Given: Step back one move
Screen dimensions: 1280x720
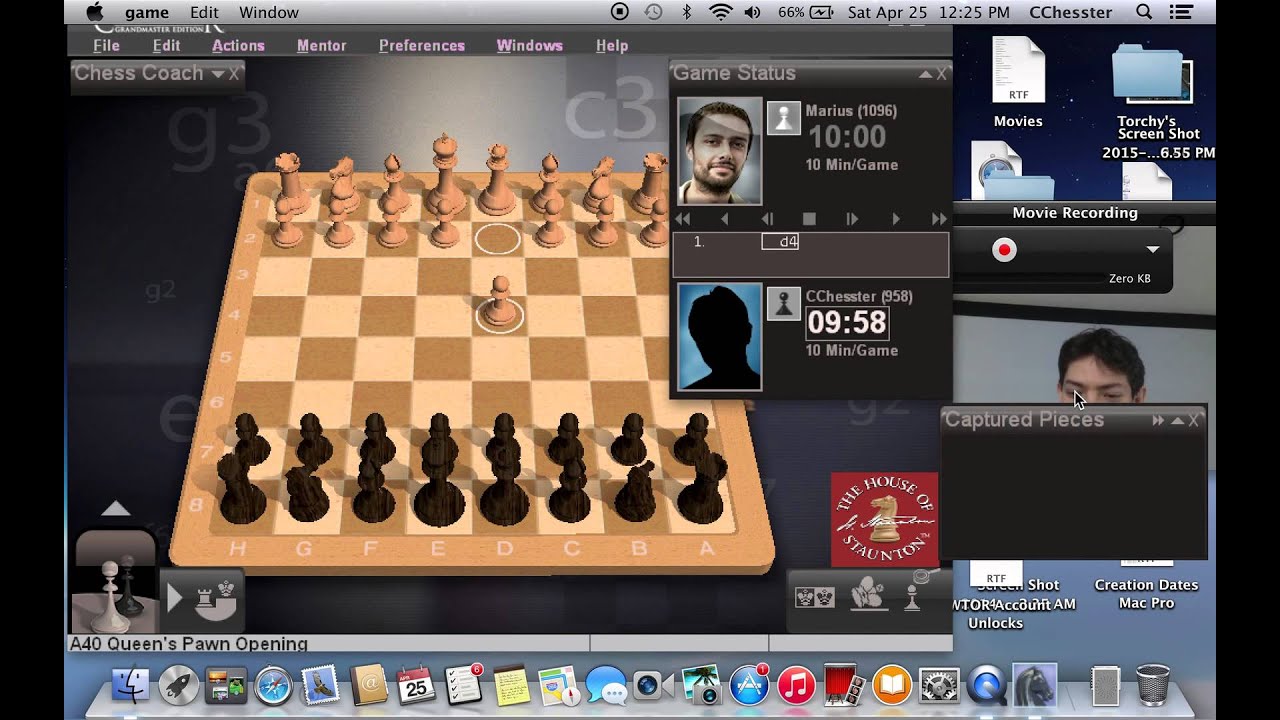Looking at the screenshot, I should click(x=725, y=219).
